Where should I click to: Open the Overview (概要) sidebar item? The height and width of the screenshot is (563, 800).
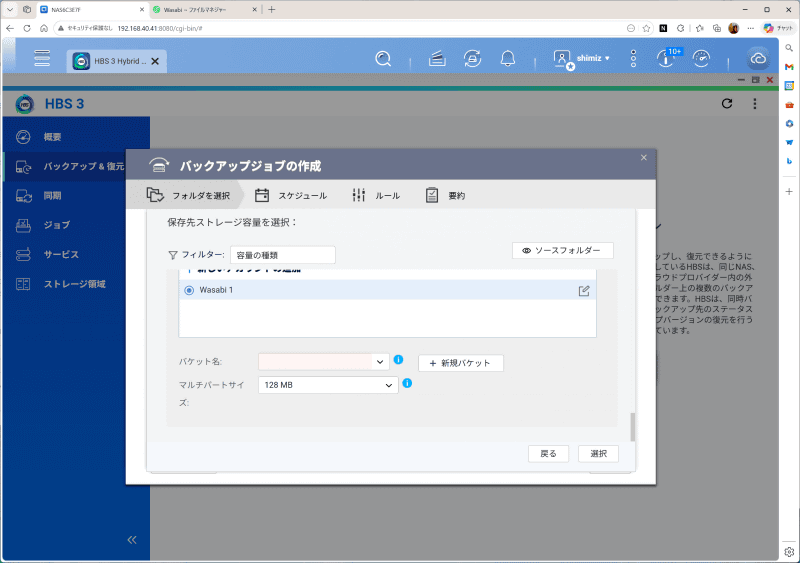pyautogui.click(x=77, y=137)
